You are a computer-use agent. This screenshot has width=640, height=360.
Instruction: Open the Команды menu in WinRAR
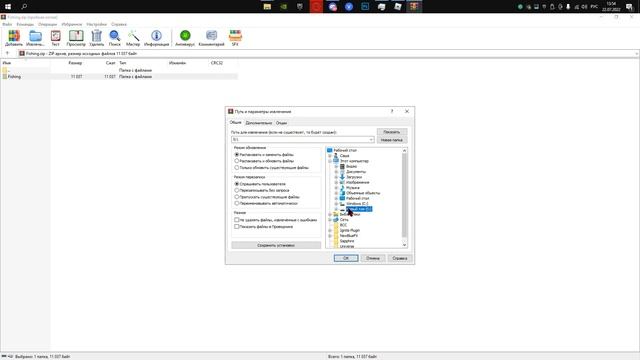coord(25,24)
